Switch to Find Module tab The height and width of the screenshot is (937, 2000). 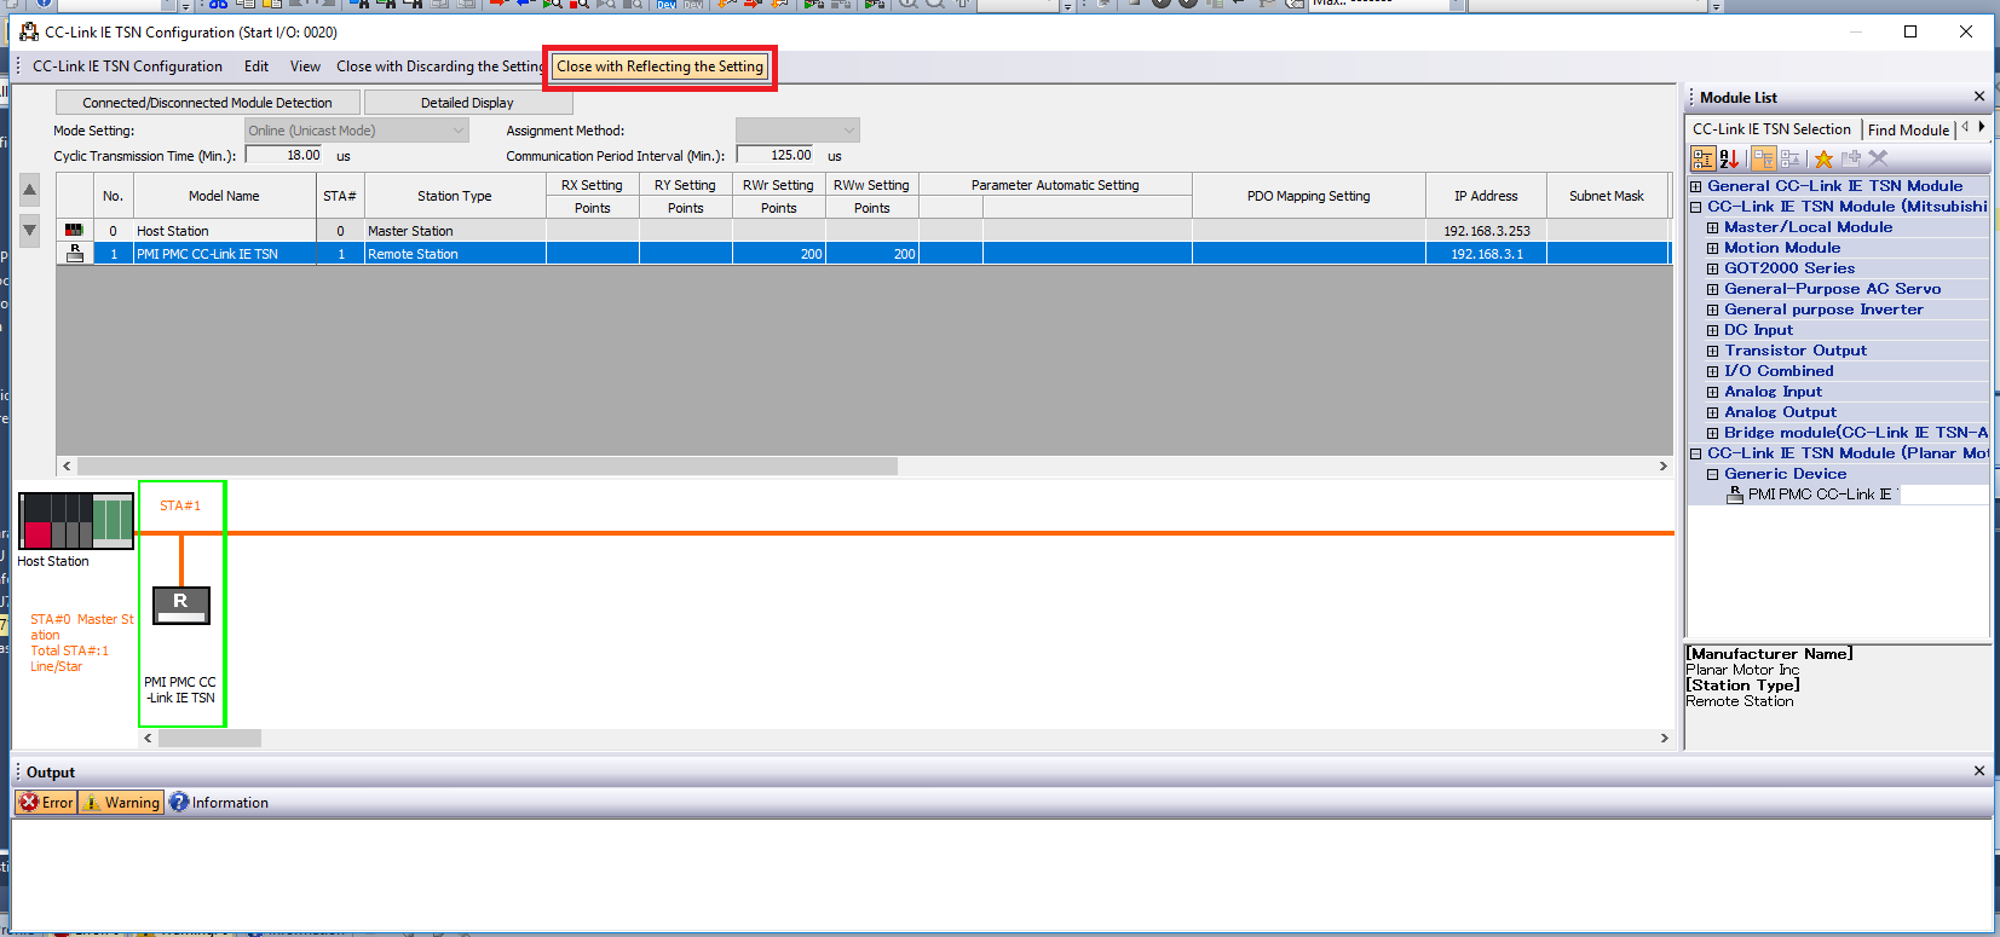pyautogui.click(x=1908, y=130)
